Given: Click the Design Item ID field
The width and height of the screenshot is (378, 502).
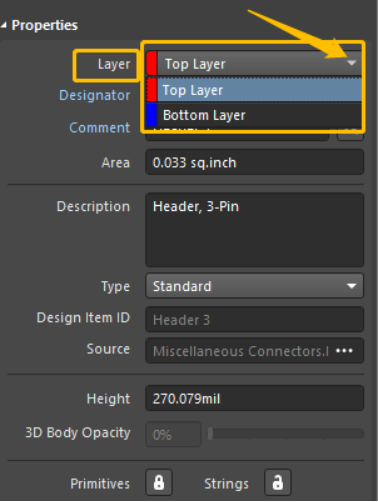Looking at the screenshot, I should coord(254,319).
